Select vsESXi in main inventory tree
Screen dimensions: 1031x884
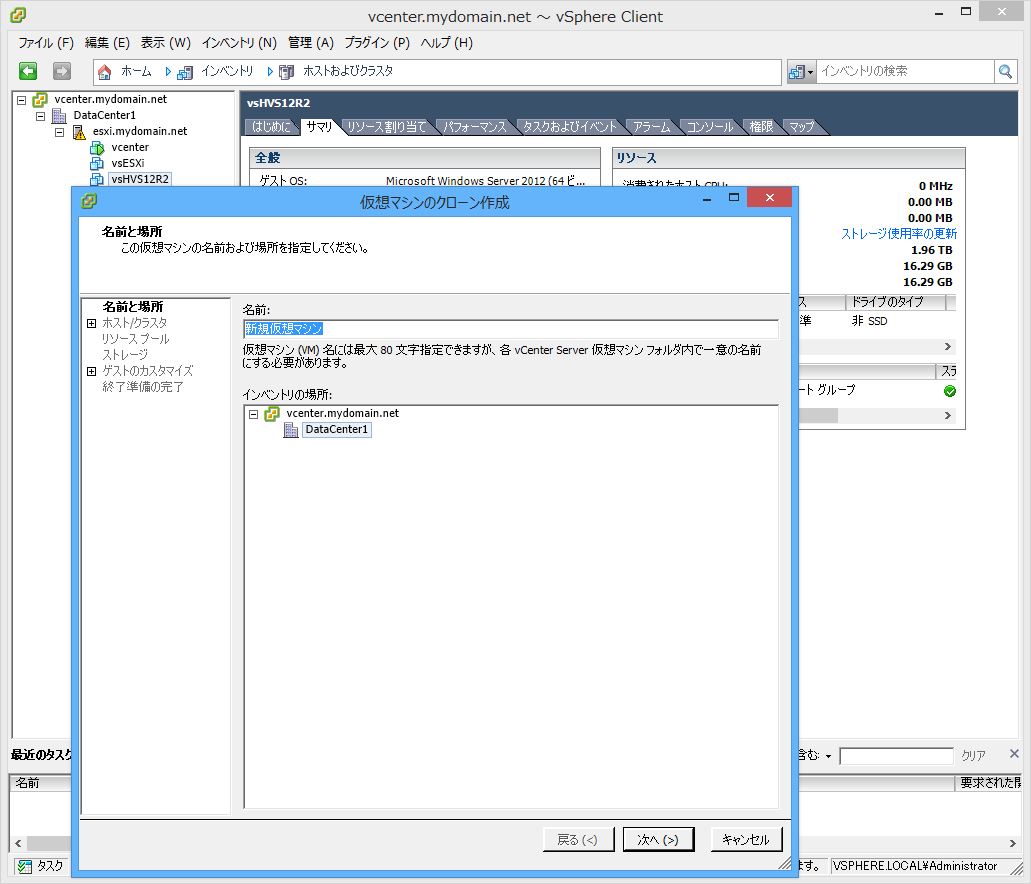[128, 163]
